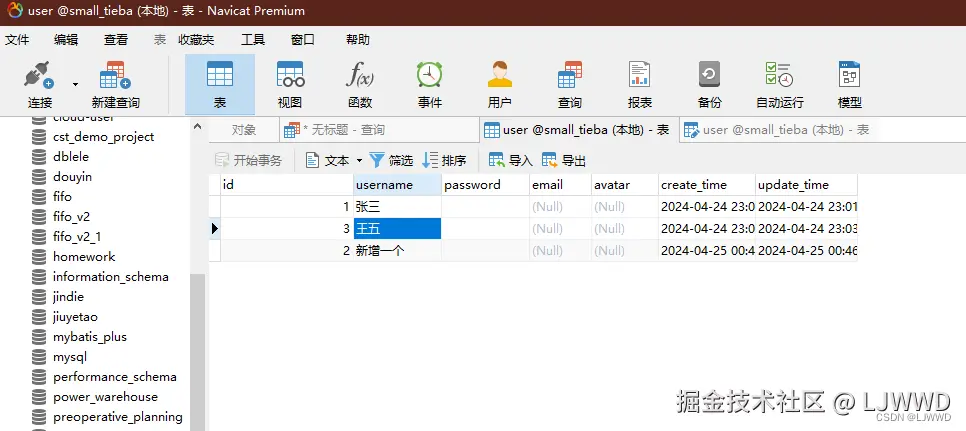
Task: Click the create_time cell in 新增一个 row
Action: coord(707,251)
